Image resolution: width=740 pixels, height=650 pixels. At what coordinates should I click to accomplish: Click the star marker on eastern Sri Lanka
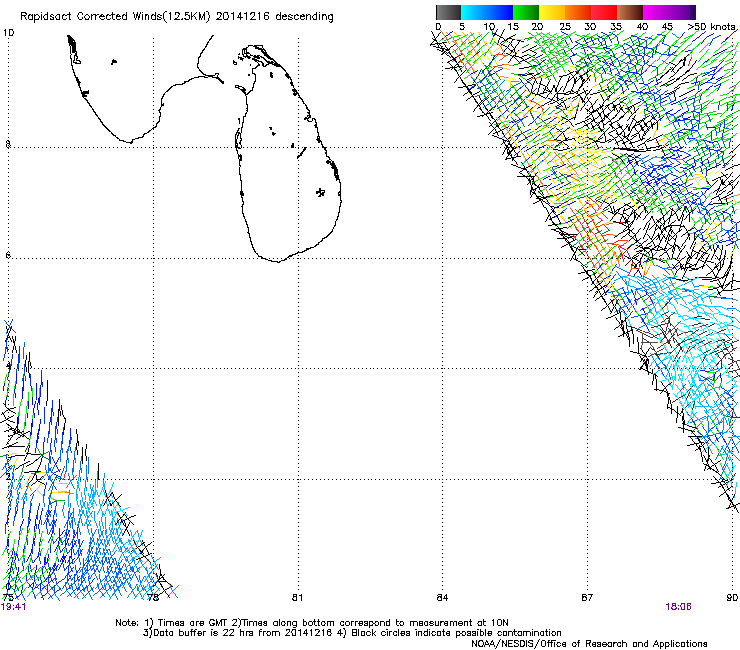320,192
